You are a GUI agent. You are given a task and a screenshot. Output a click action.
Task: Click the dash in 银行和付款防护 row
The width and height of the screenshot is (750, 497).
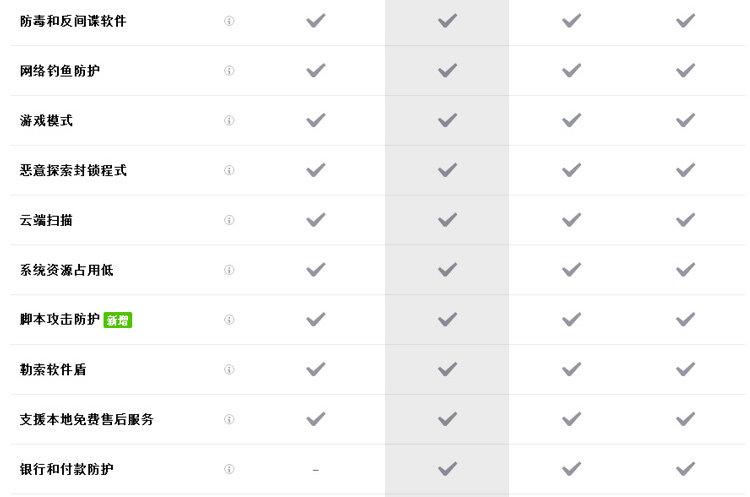pos(315,469)
